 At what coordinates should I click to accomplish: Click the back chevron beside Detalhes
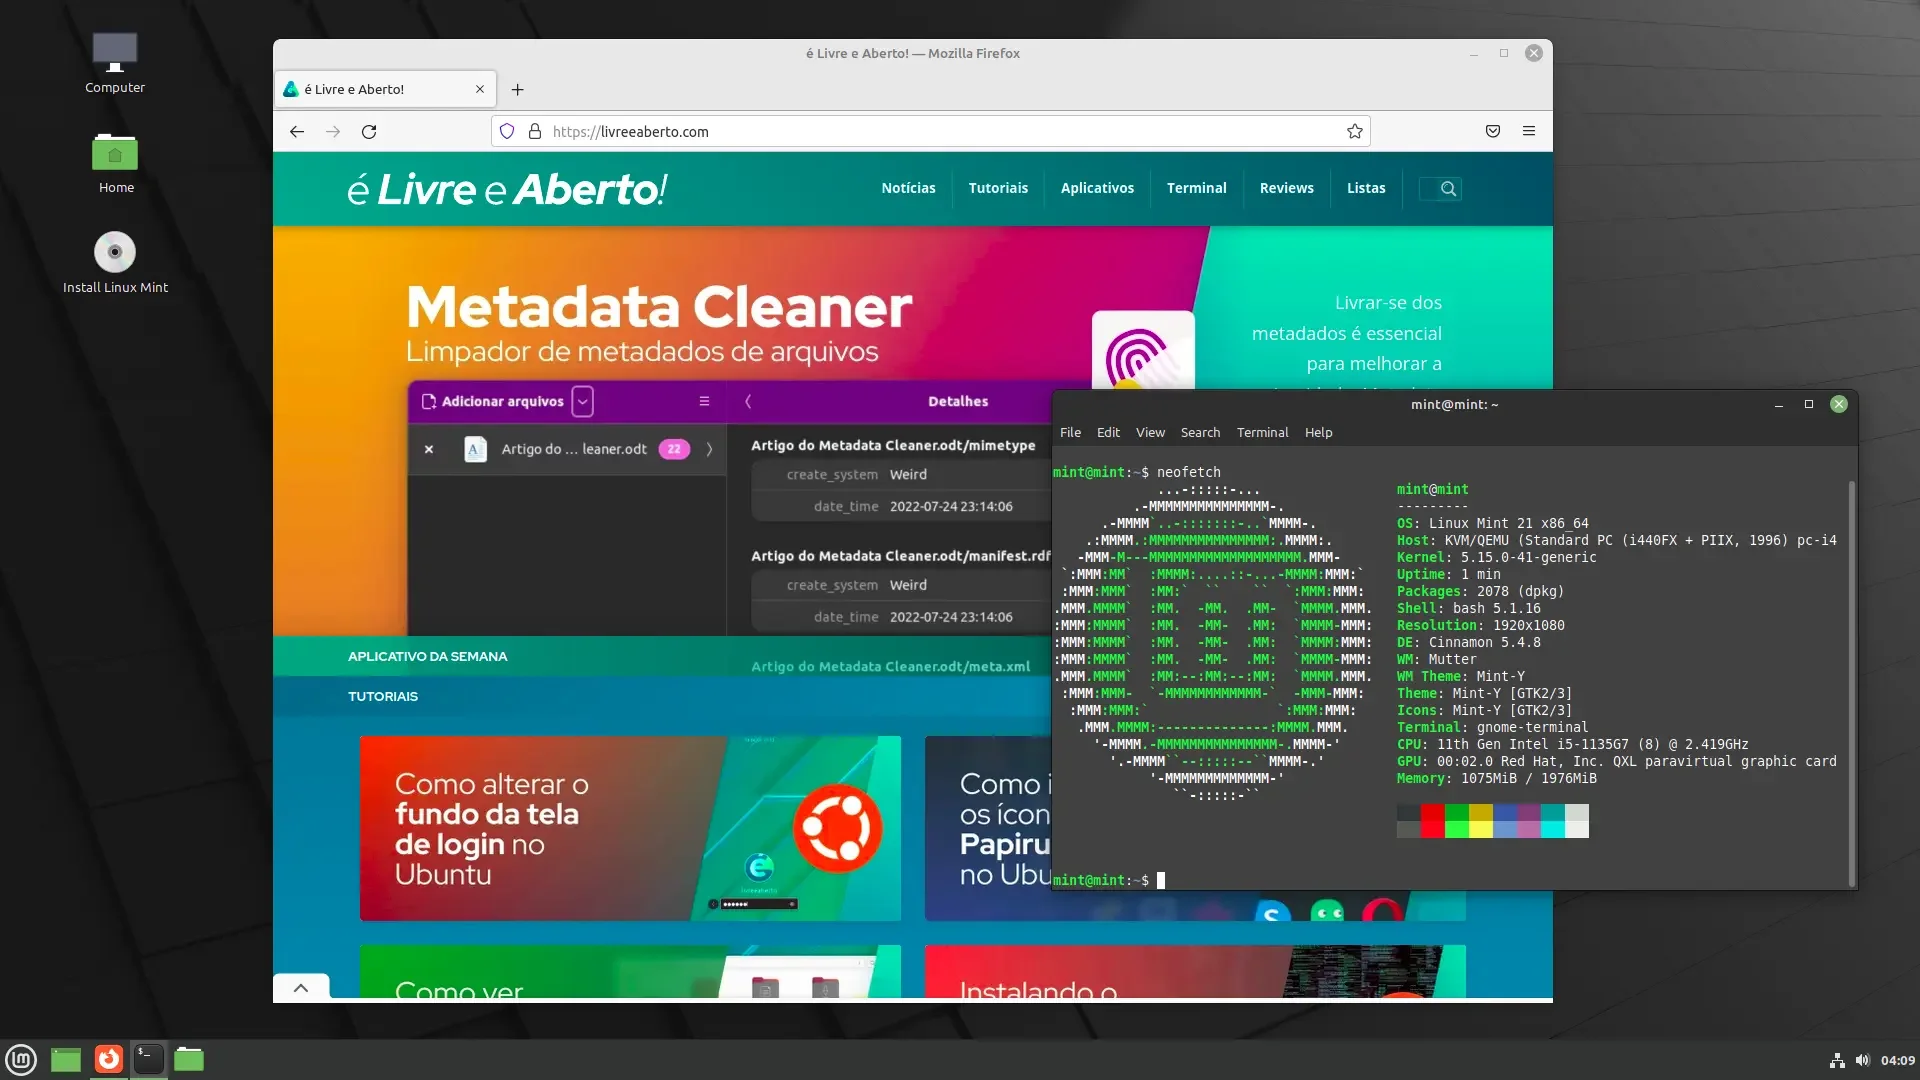click(x=748, y=401)
